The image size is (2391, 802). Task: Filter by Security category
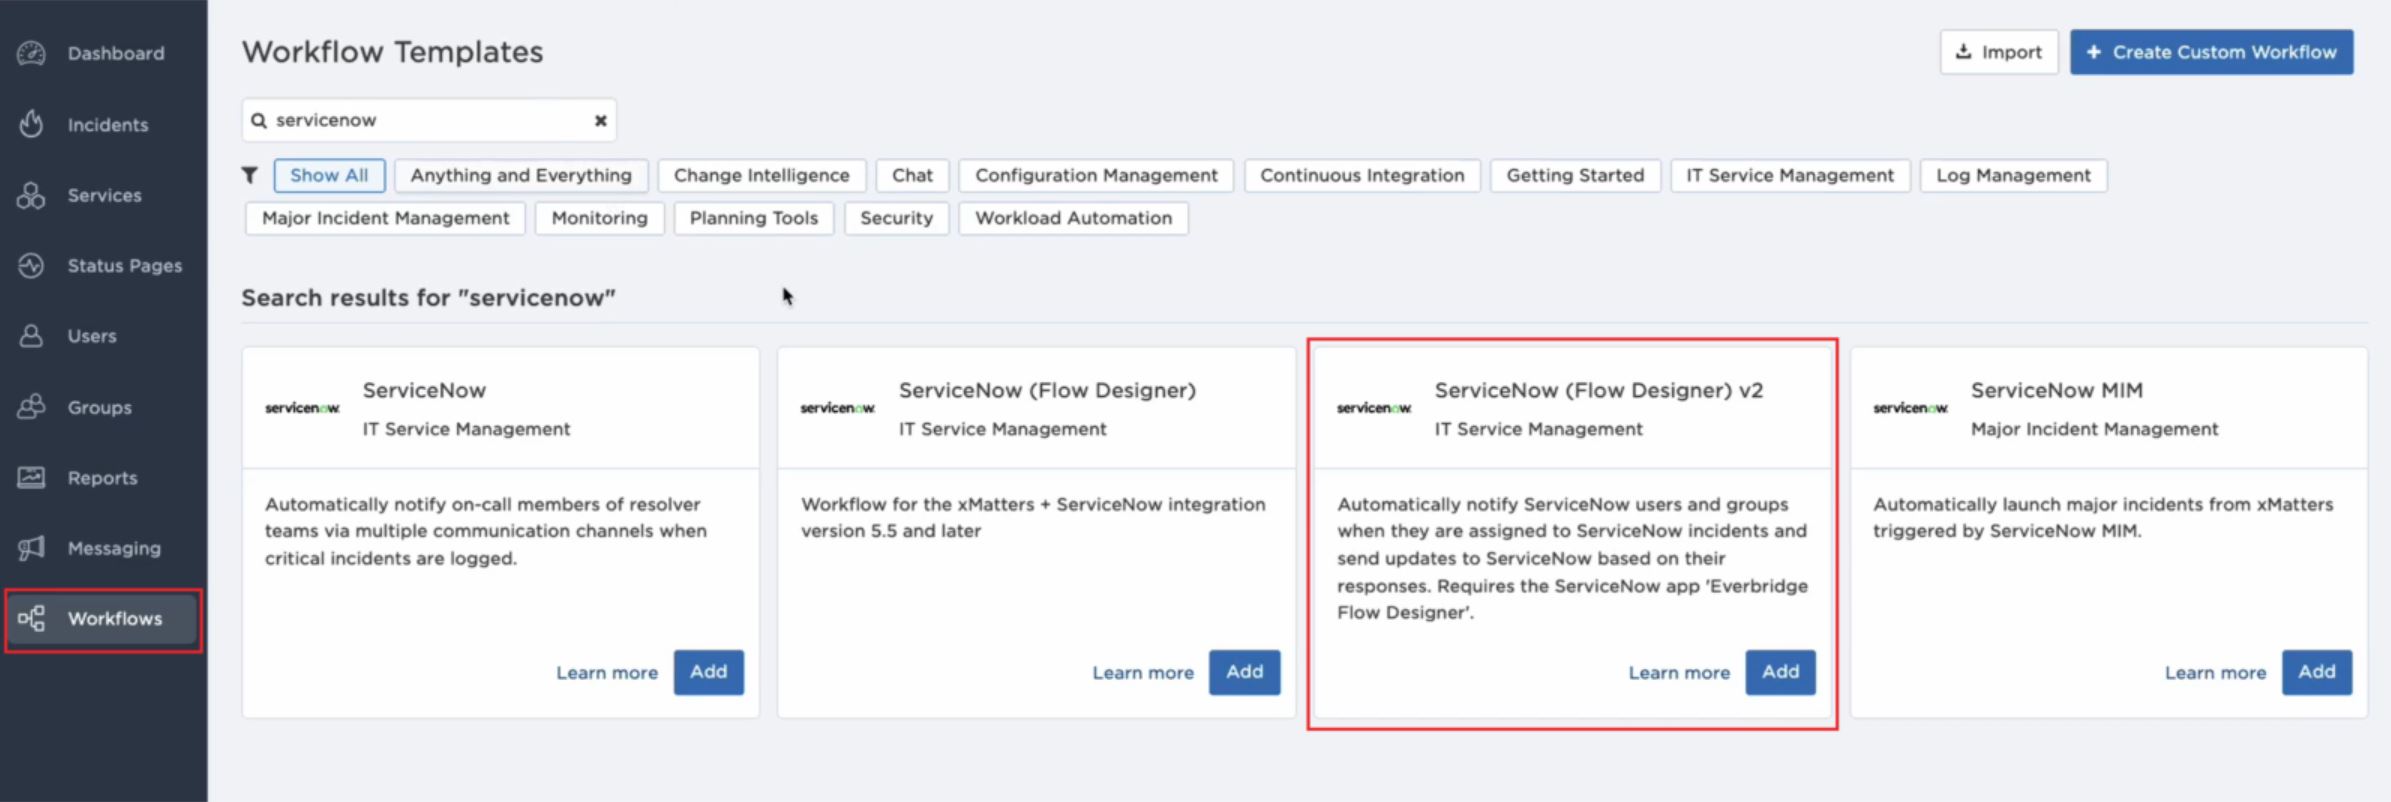tap(896, 218)
